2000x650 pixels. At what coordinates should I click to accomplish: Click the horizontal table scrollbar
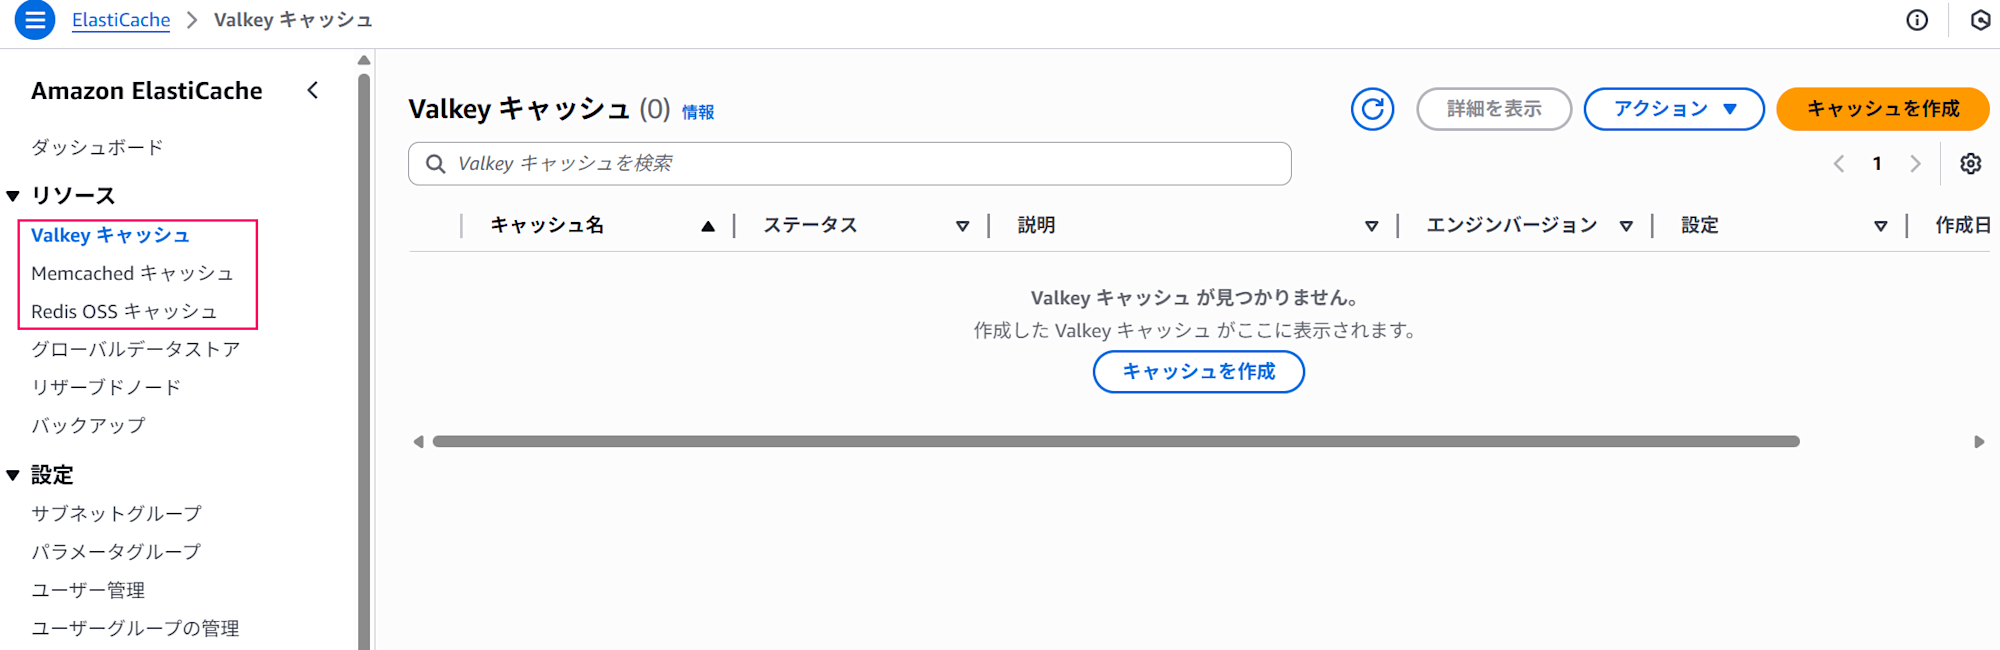point(1116,441)
